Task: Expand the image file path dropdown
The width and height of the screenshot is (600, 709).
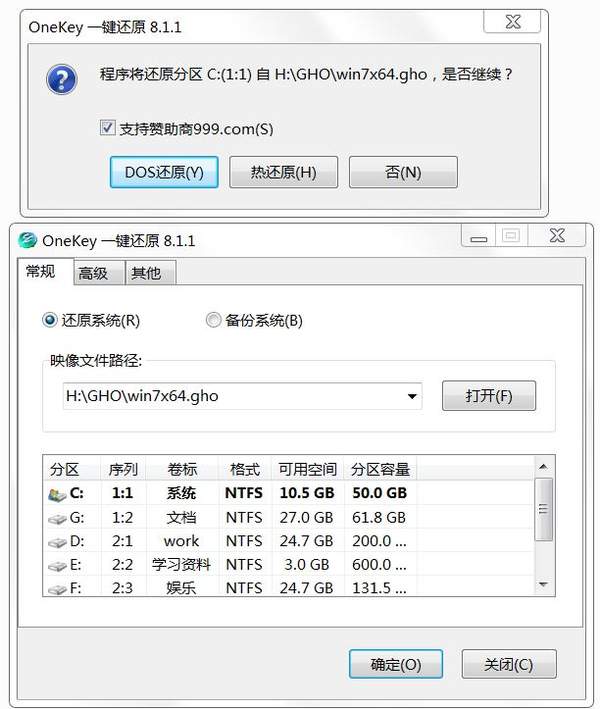Action: (412, 397)
